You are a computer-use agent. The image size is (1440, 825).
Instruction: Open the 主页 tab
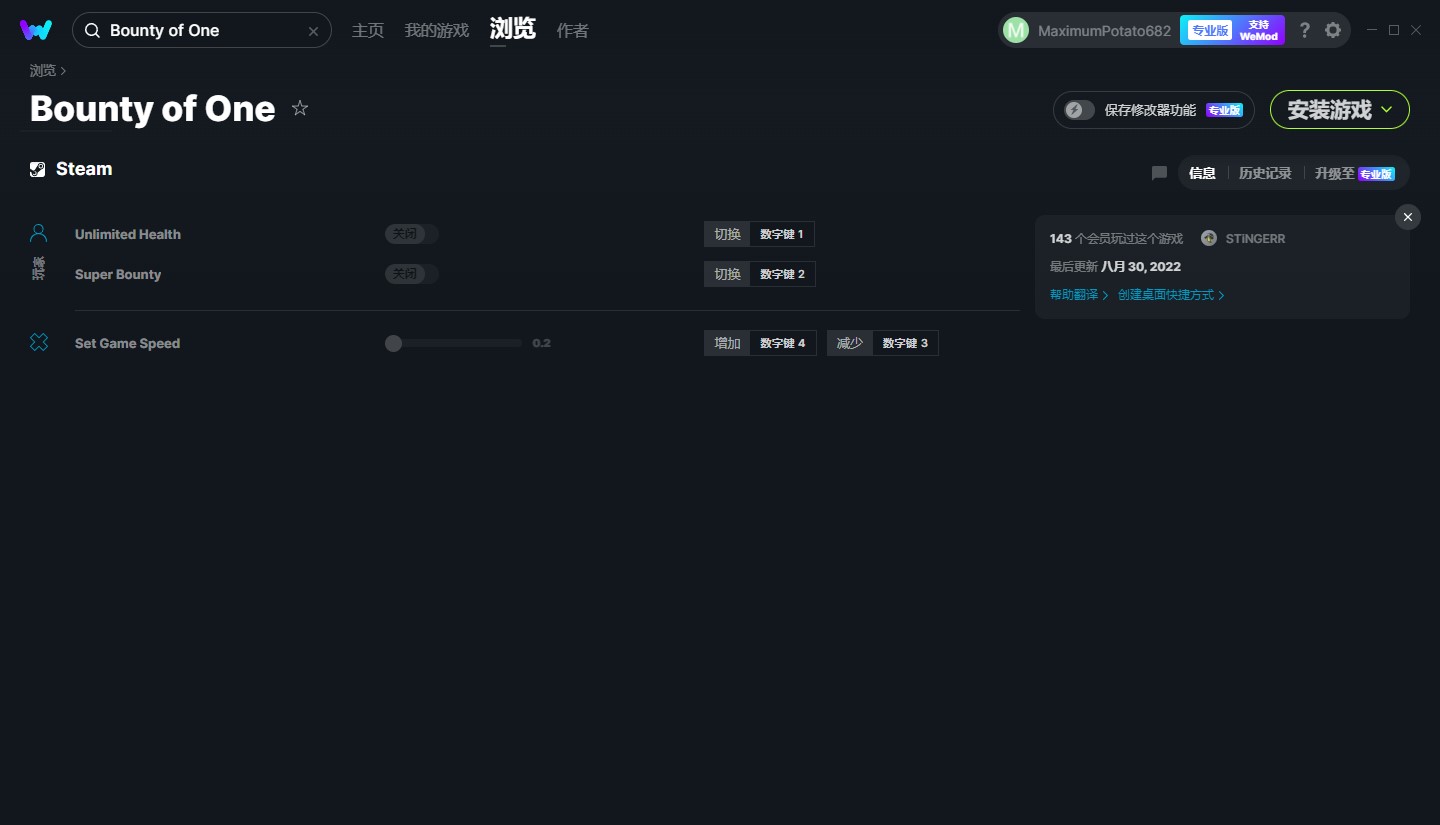pos(368,30)
